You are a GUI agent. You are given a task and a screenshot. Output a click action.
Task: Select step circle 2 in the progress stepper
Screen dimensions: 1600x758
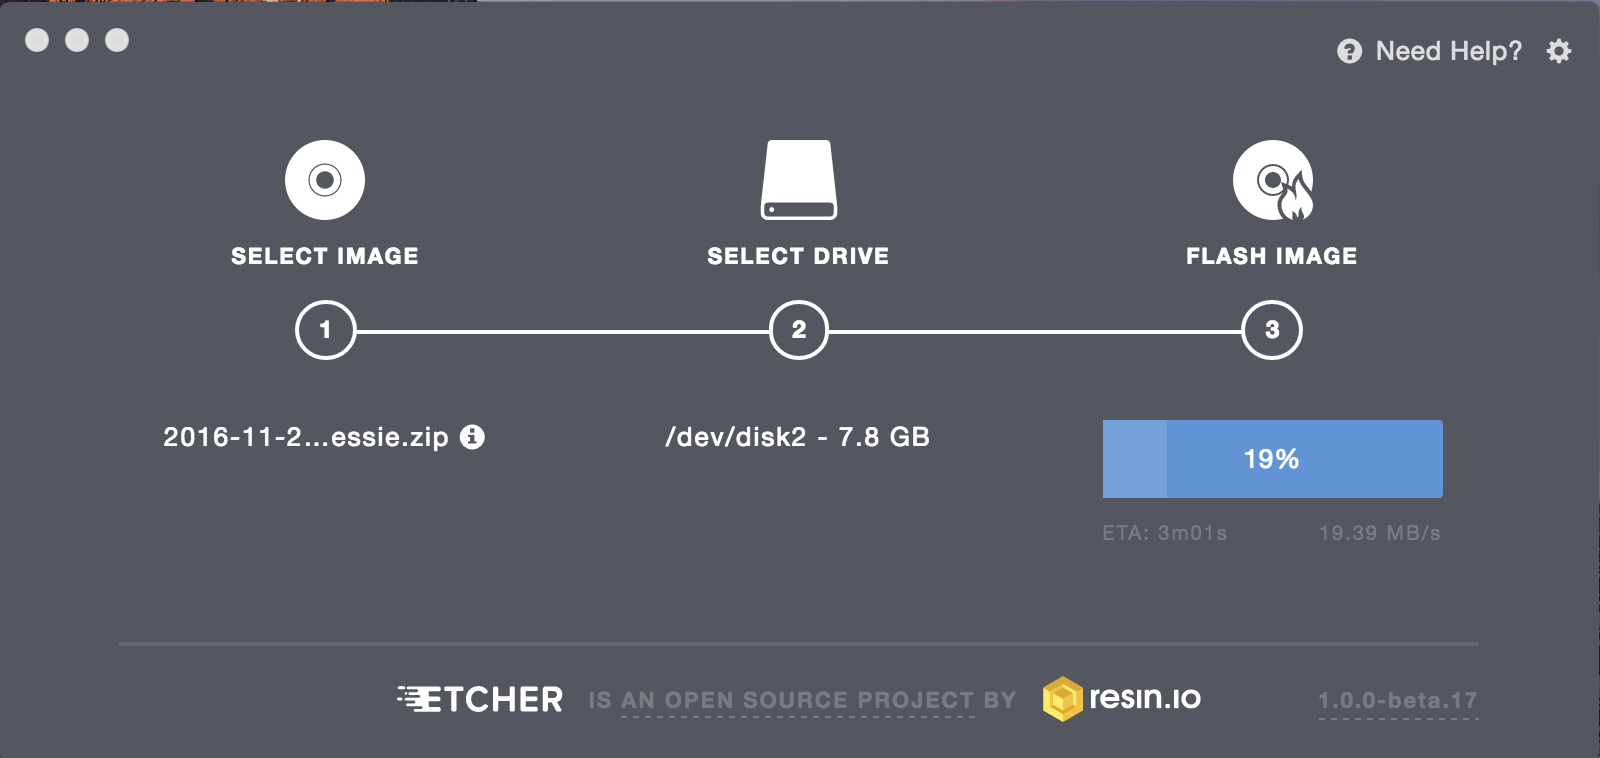pos(798,330)
